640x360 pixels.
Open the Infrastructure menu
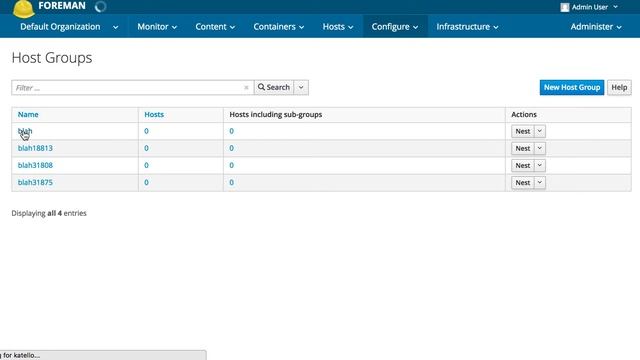[x=467, y=27]
